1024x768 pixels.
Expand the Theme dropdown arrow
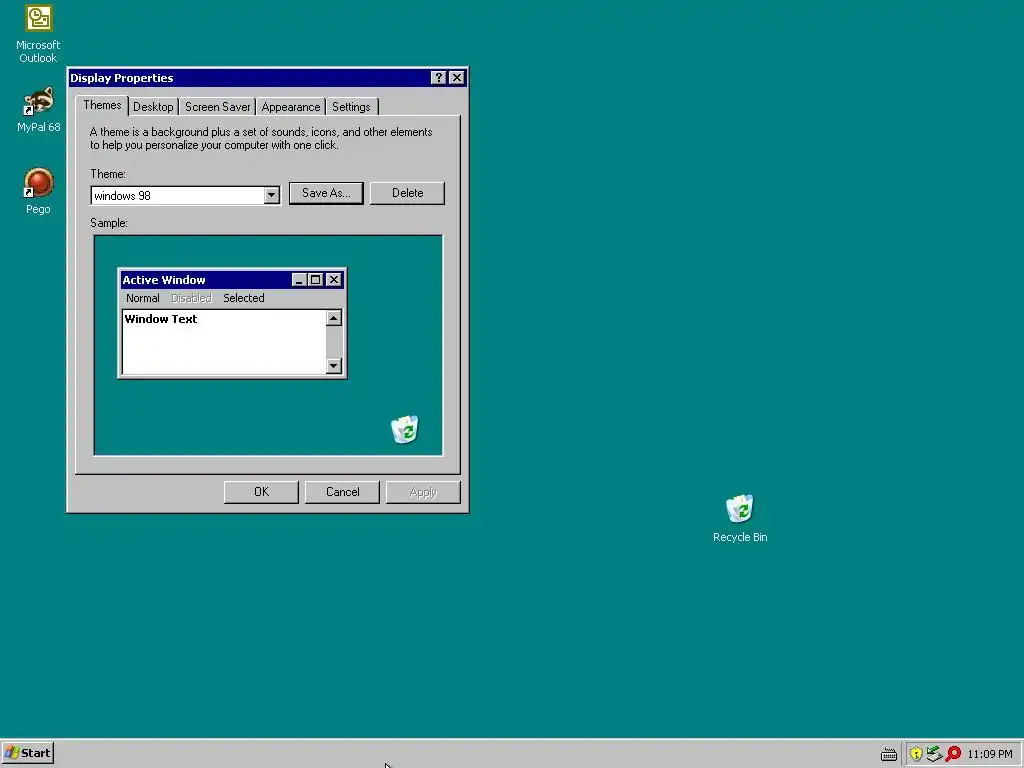pyautogui.click(x=272, y=195)
